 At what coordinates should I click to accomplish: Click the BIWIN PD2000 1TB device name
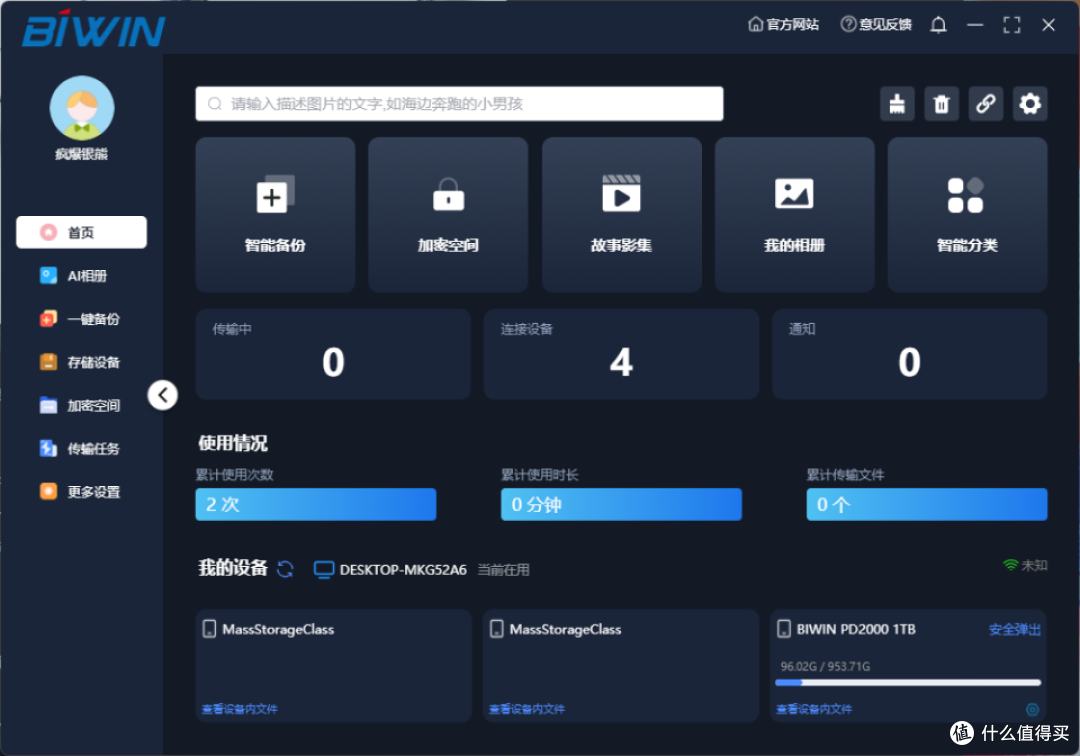tap(856, 629)
